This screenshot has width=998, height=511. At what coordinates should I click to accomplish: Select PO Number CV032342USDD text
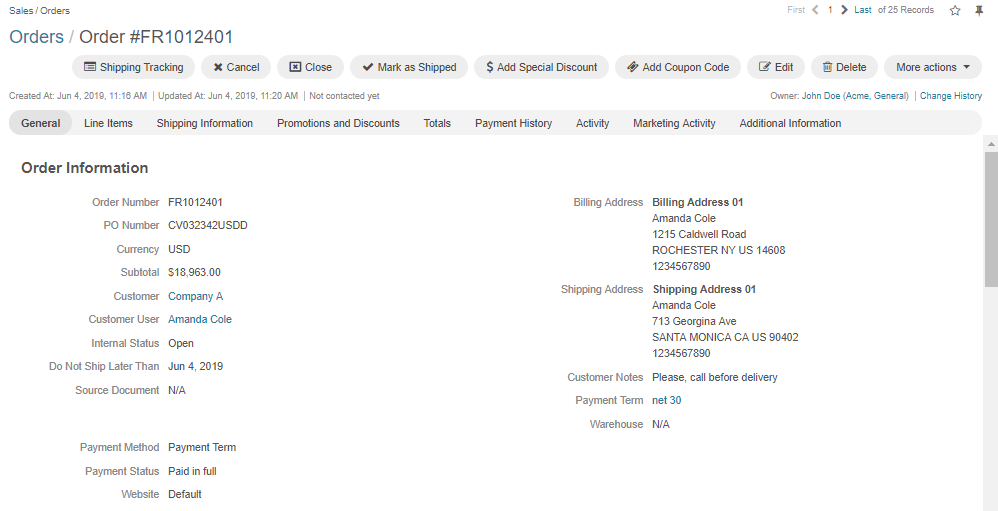coord(208,225)
